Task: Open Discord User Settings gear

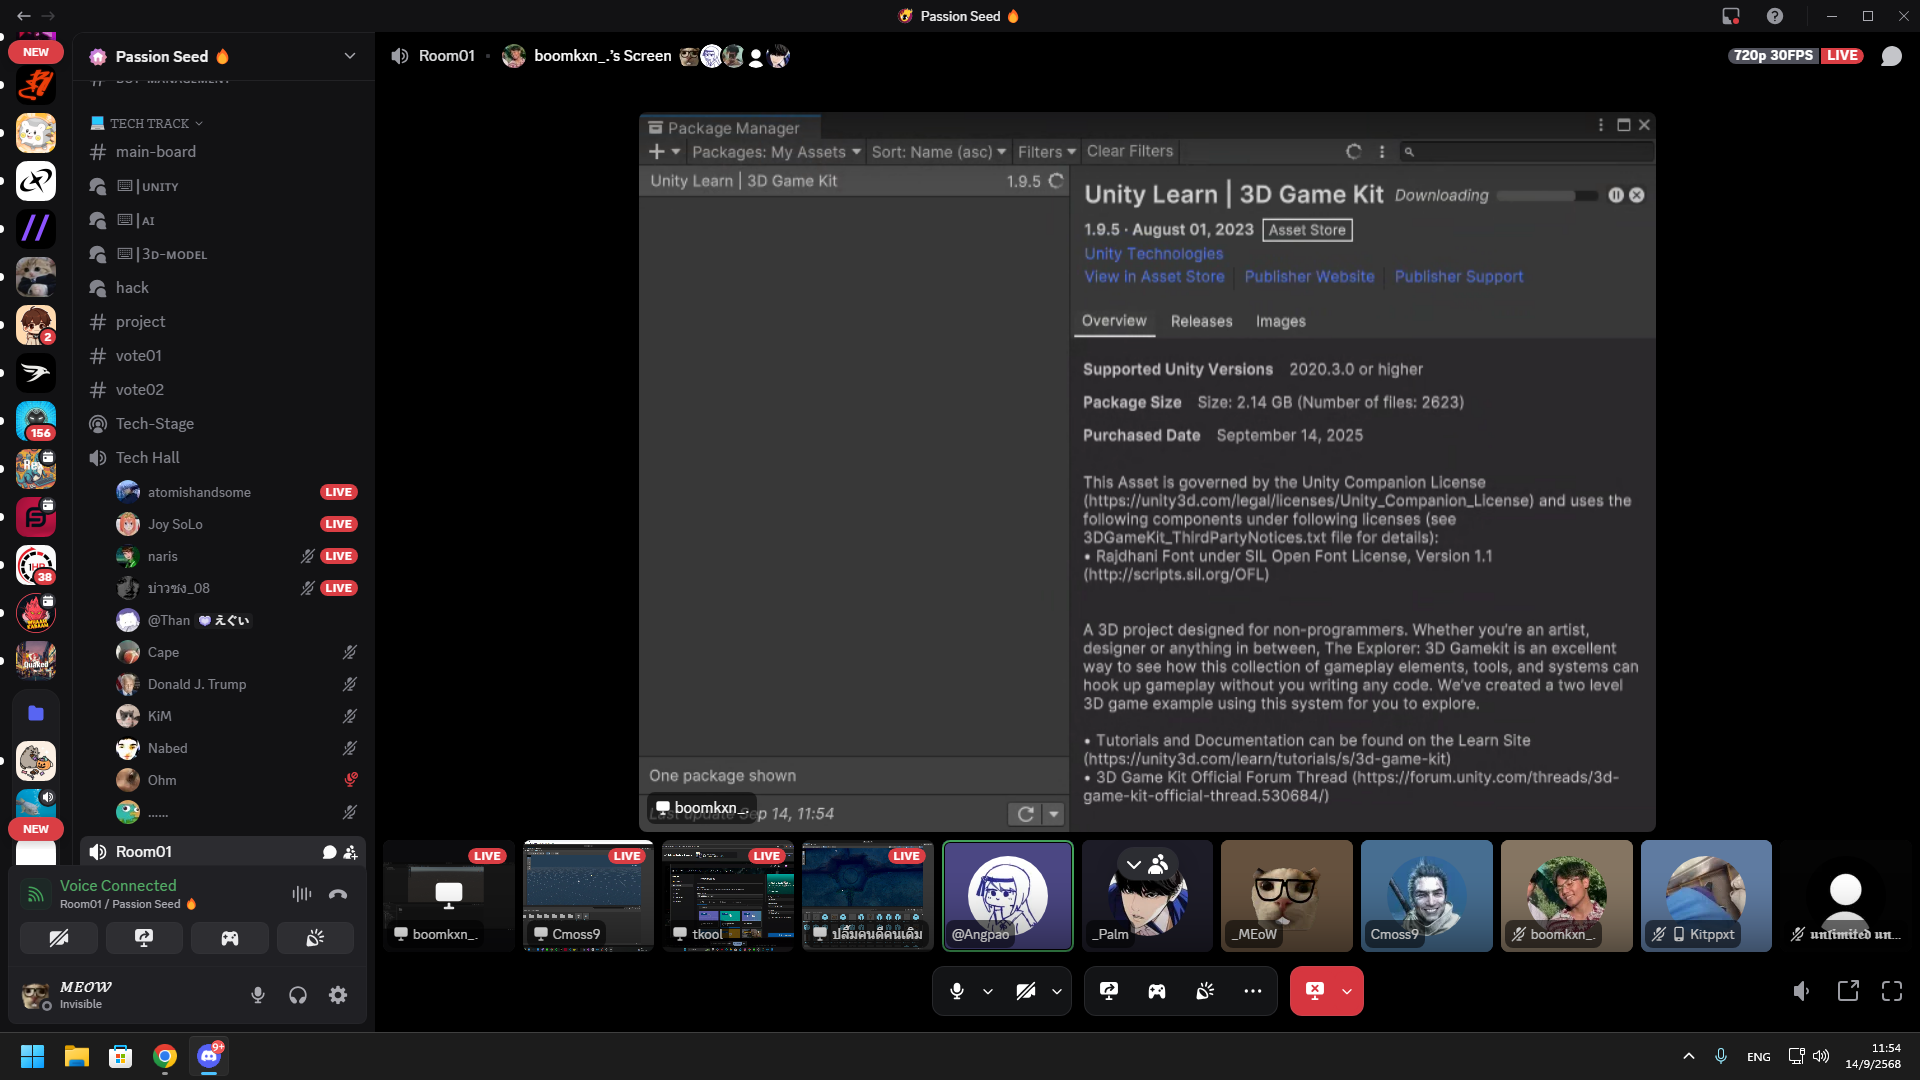Action: pos(338,995)
